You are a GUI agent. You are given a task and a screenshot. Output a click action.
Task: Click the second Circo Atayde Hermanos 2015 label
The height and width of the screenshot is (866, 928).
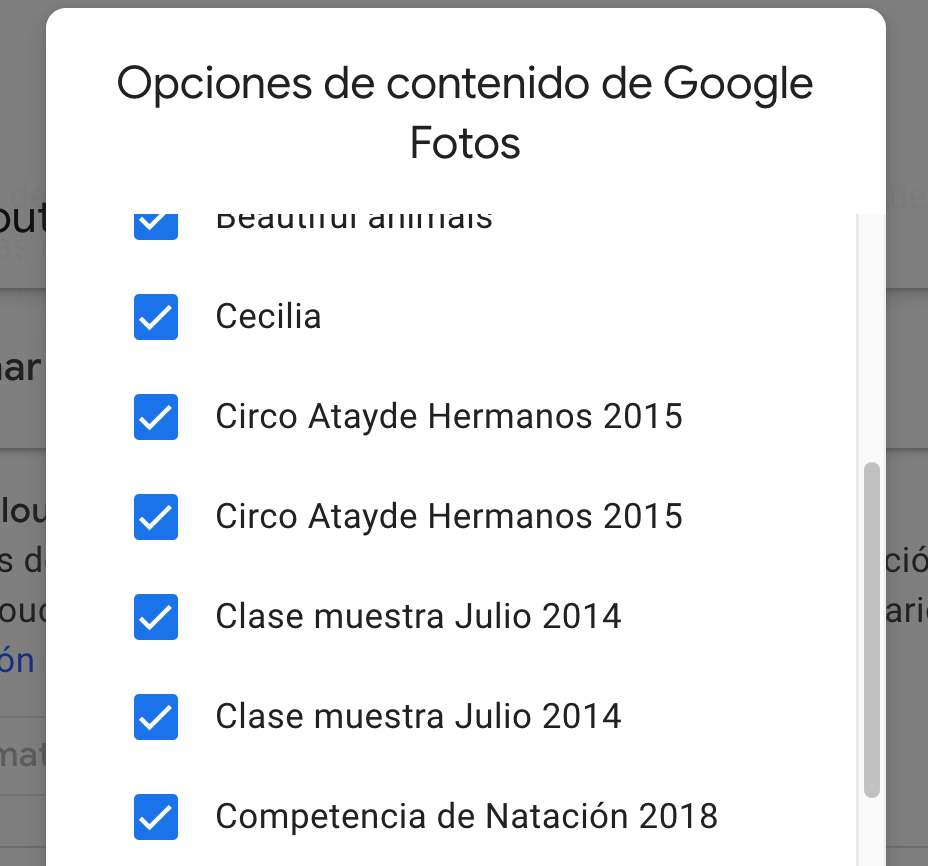[x=449, y=516]
